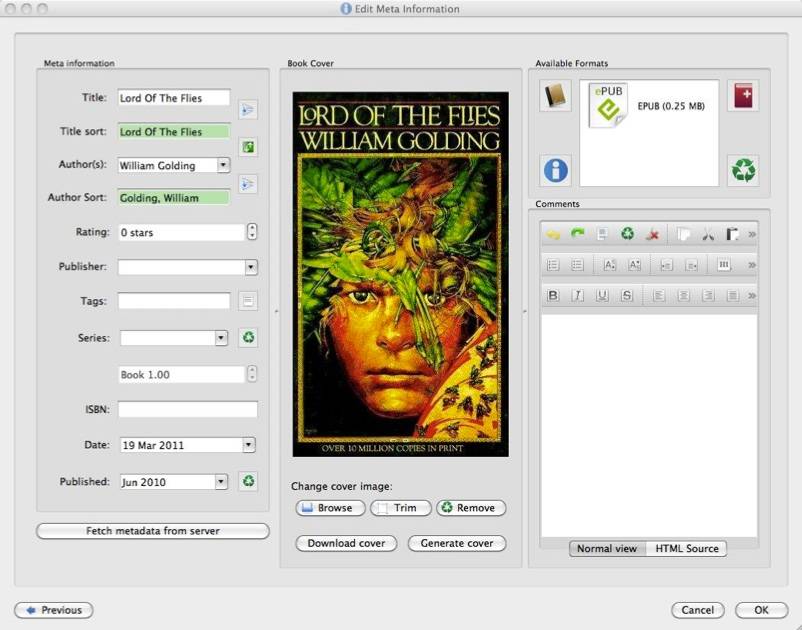Open the Publisher dropdown list
Viewport: 802px width, 630px height.
click(x=250, y=267)
